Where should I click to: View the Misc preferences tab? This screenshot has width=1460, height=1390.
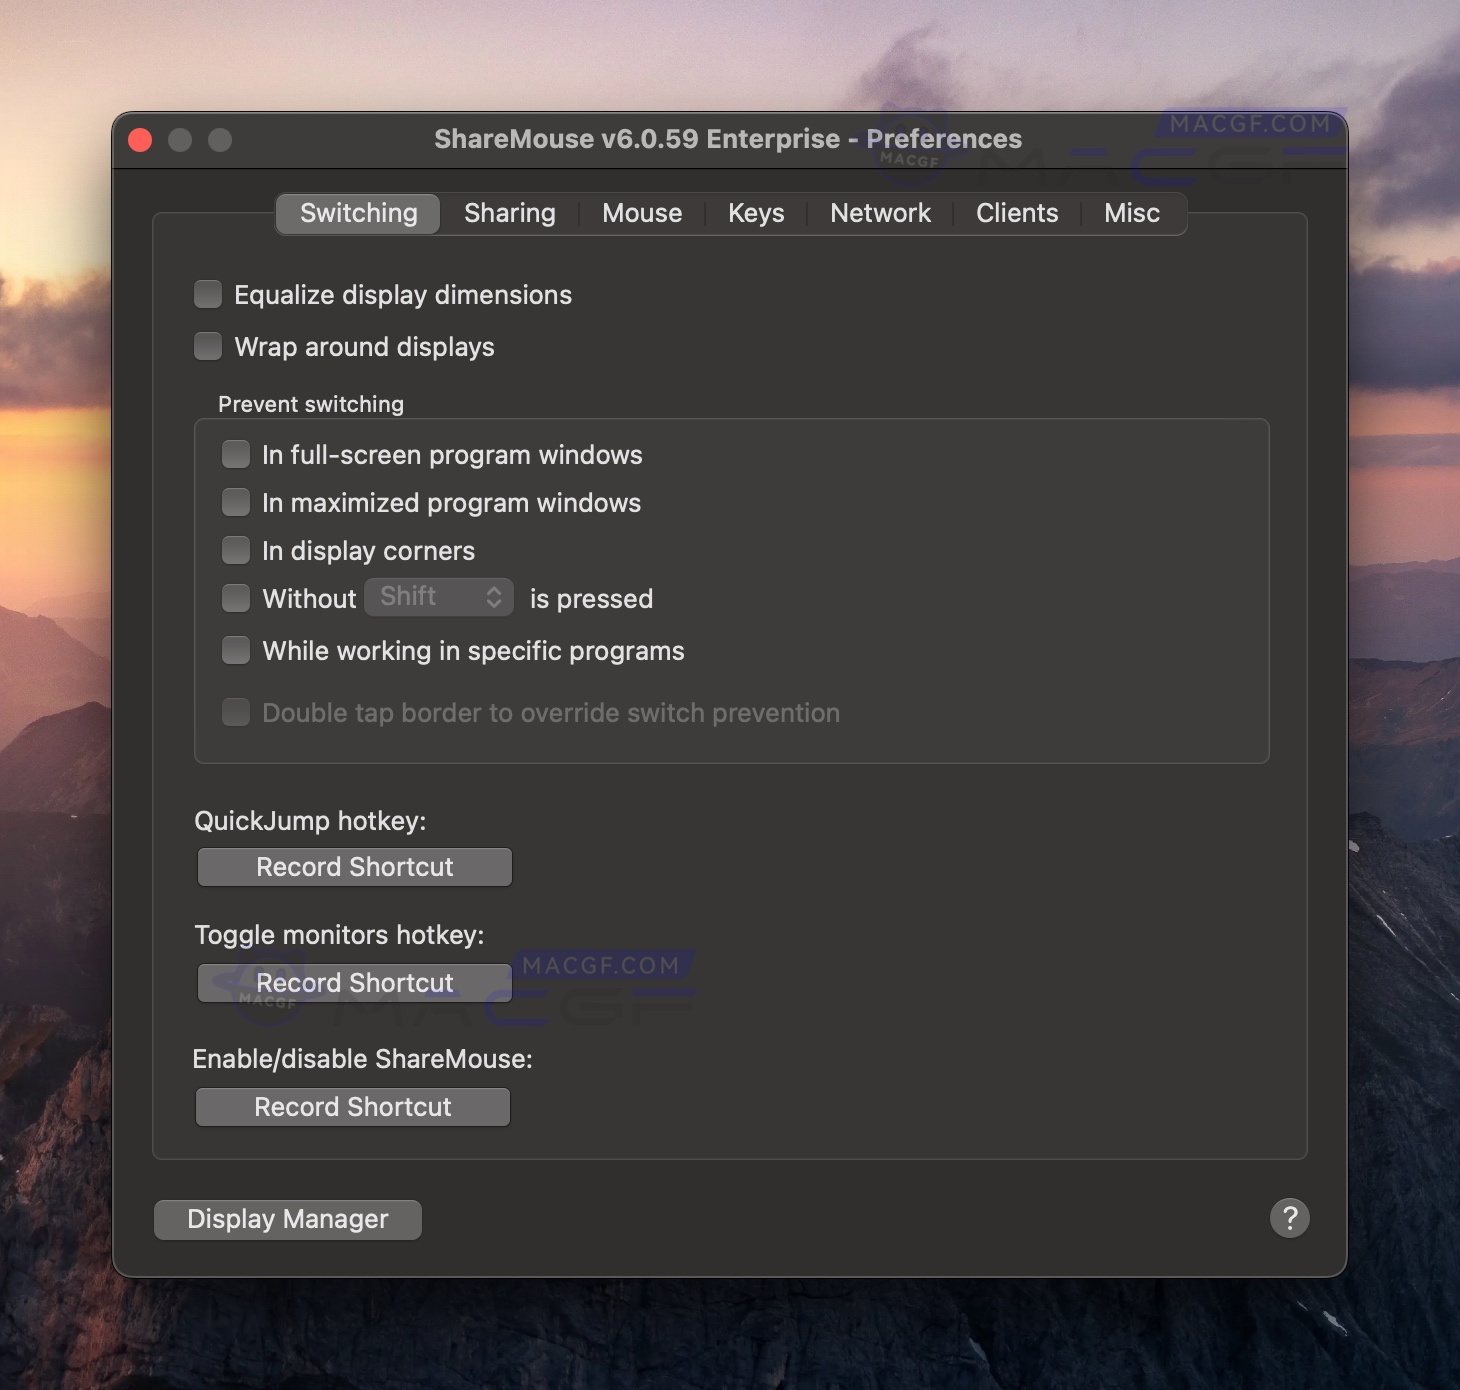[1131, 213]
